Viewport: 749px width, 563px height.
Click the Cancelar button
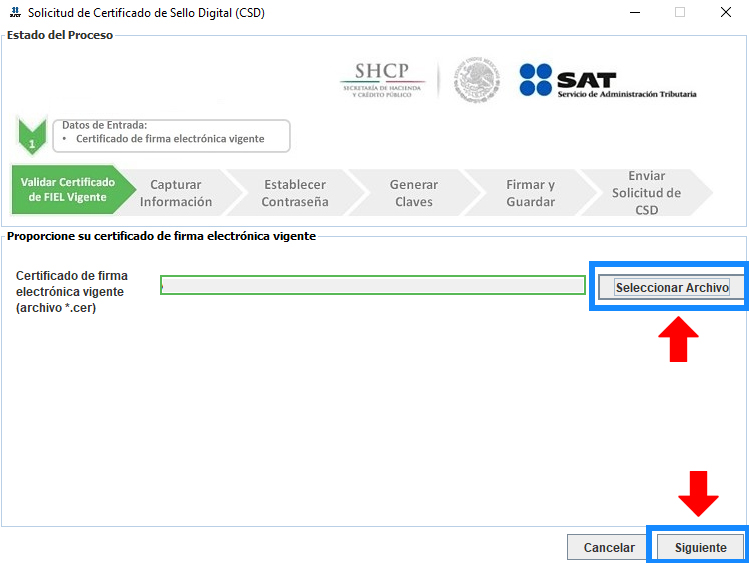[609, 547]
